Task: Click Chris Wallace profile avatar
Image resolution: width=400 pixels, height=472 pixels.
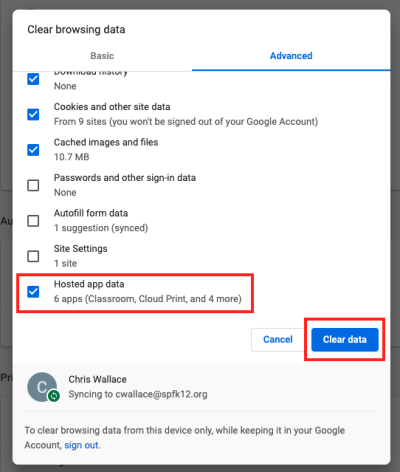Action: tap(42, 387)
